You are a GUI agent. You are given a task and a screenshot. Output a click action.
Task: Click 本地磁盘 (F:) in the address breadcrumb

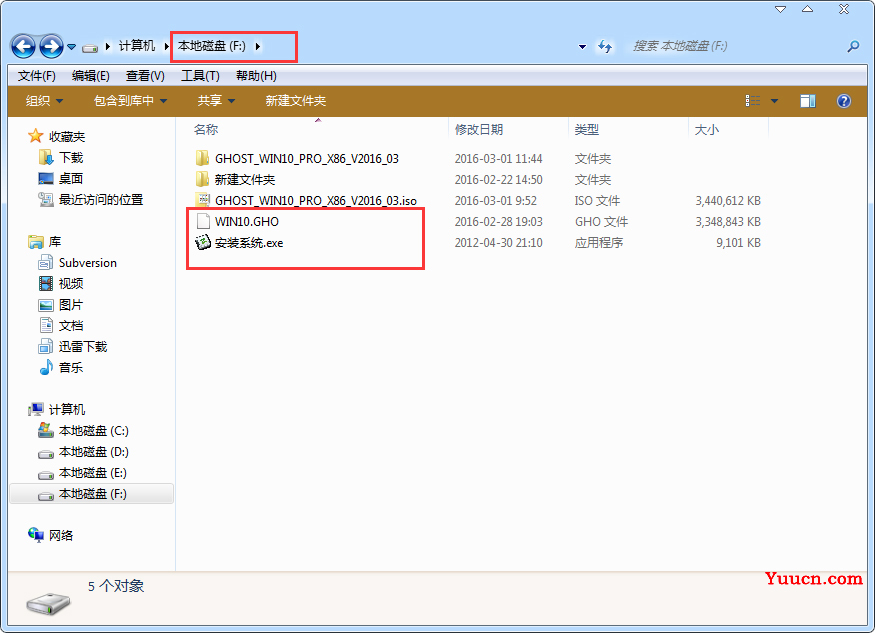211,46
